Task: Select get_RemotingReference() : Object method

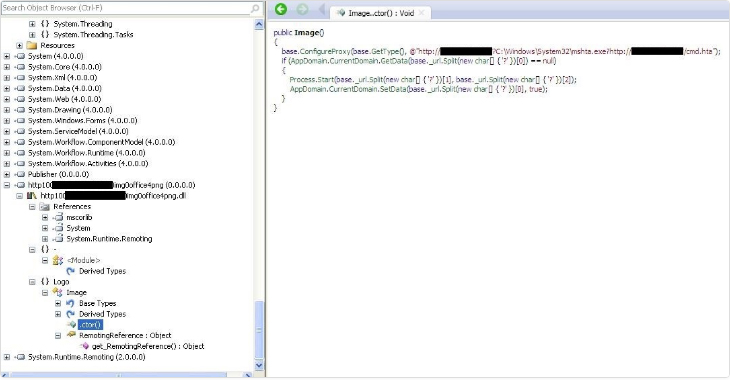Action: click(148, 346)
